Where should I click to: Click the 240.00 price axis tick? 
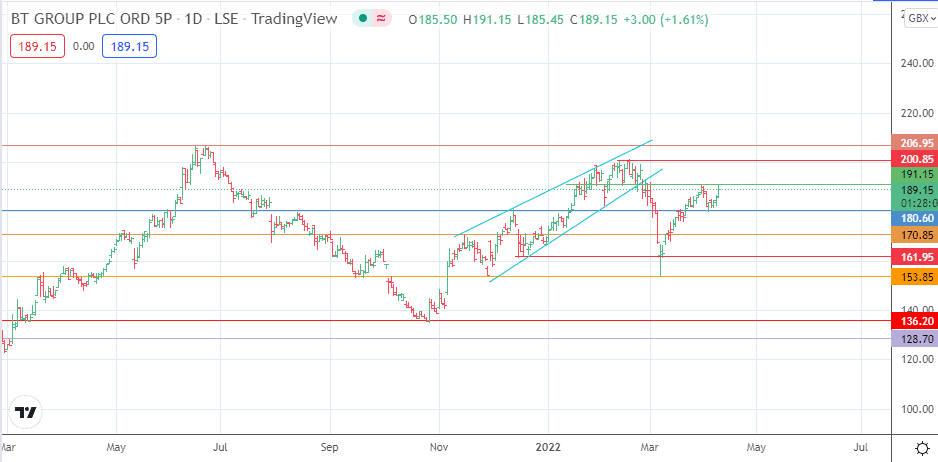[916, 63]
